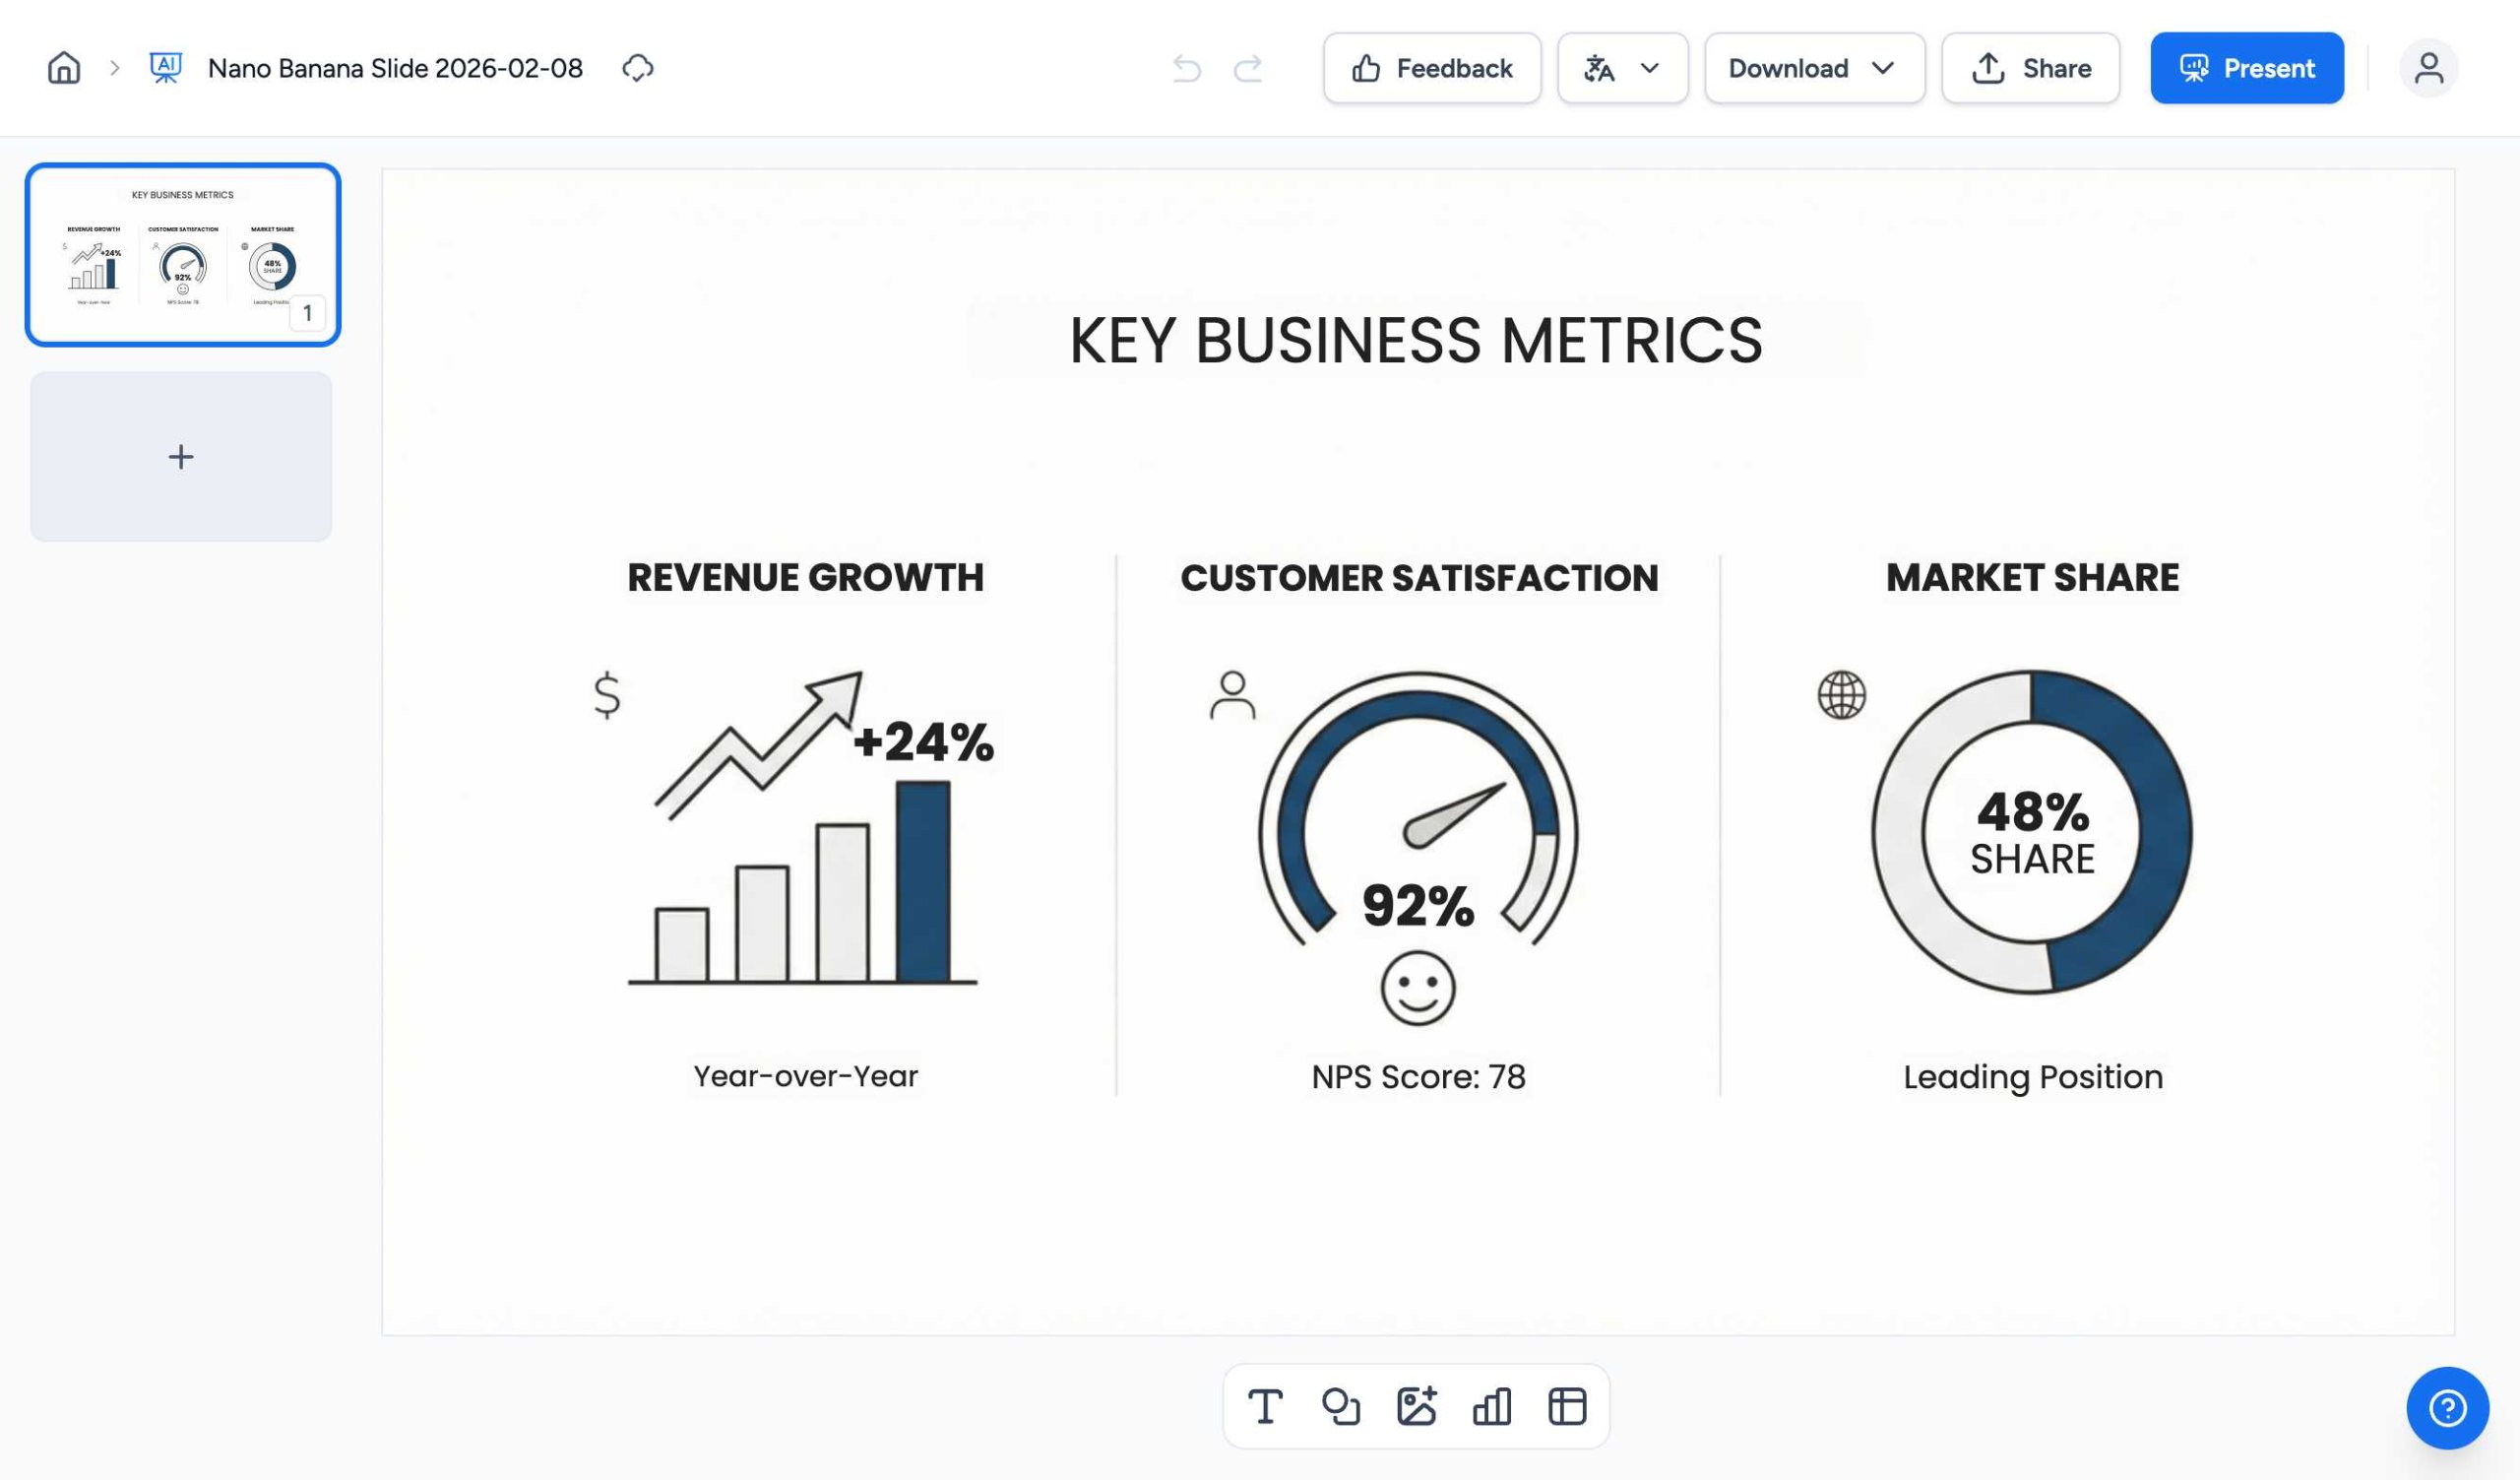This screenshot has width=2520, height=1480.
Task: Select slide 1 thumbnail
Action: 183,253
